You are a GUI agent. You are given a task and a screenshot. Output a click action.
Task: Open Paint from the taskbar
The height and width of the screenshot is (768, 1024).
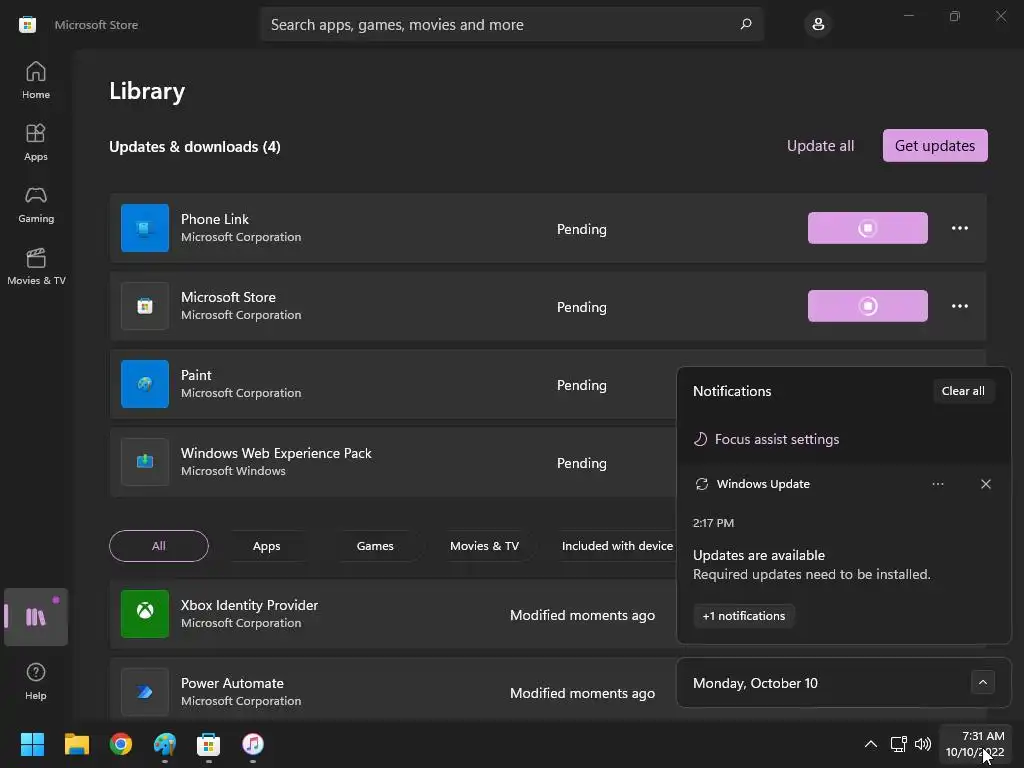coord(165,744)
